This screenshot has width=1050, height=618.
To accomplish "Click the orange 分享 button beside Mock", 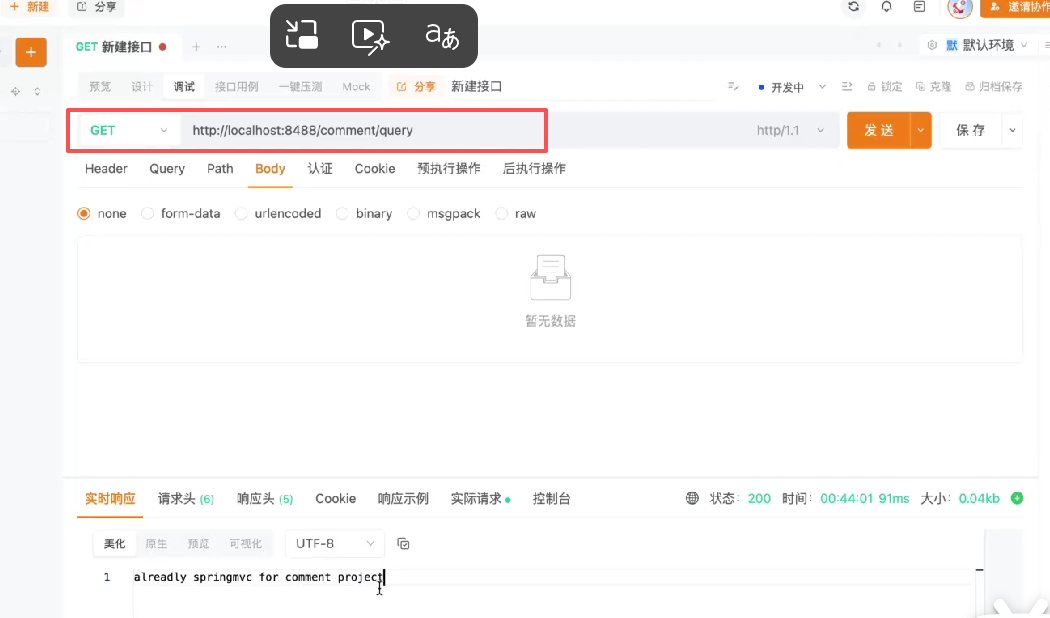I will pyautogui.click(x=416, y=86).
